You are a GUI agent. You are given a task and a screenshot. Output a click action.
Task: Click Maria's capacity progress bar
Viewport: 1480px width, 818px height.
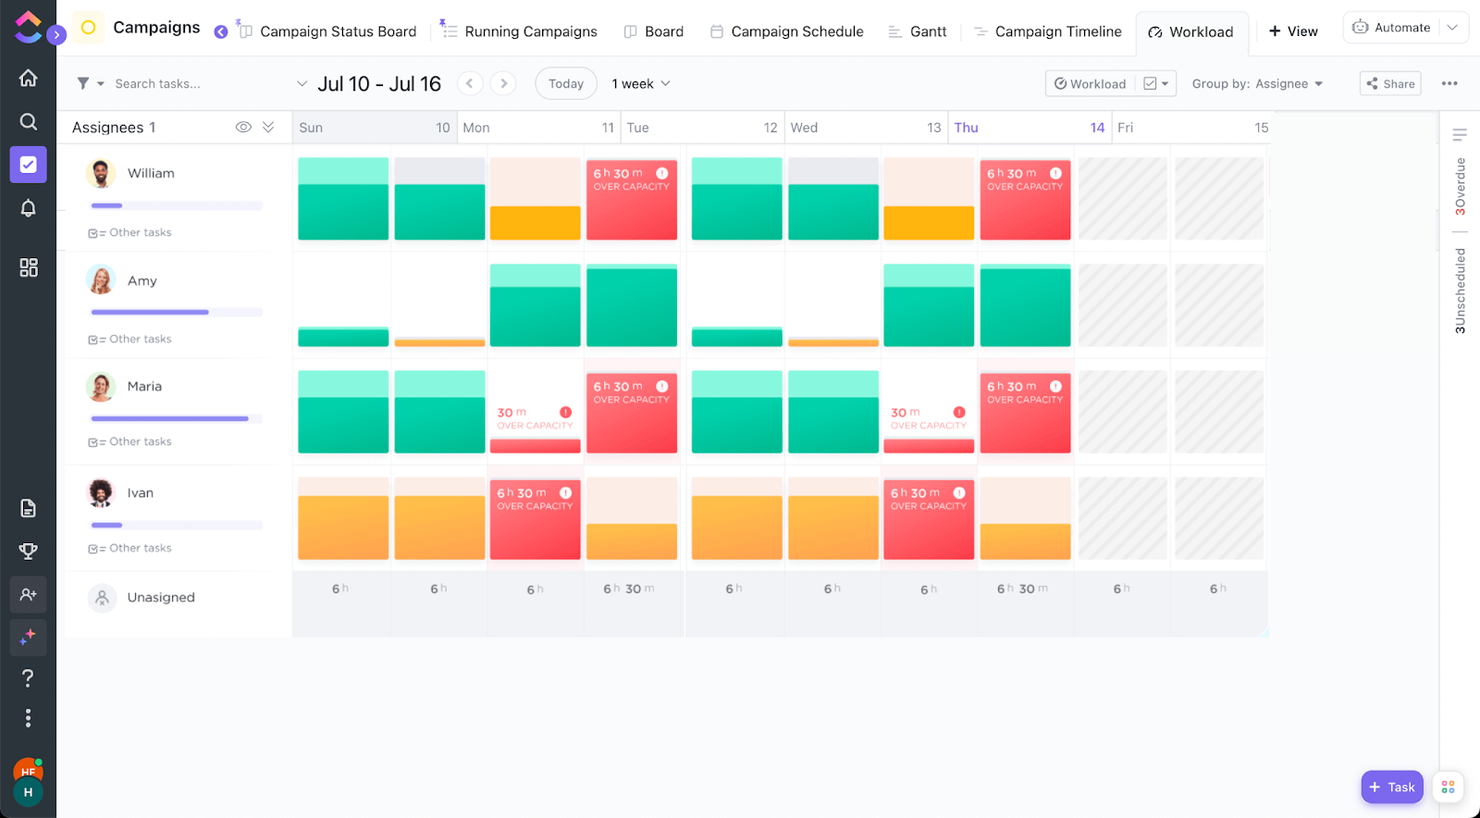click(176, 419)
